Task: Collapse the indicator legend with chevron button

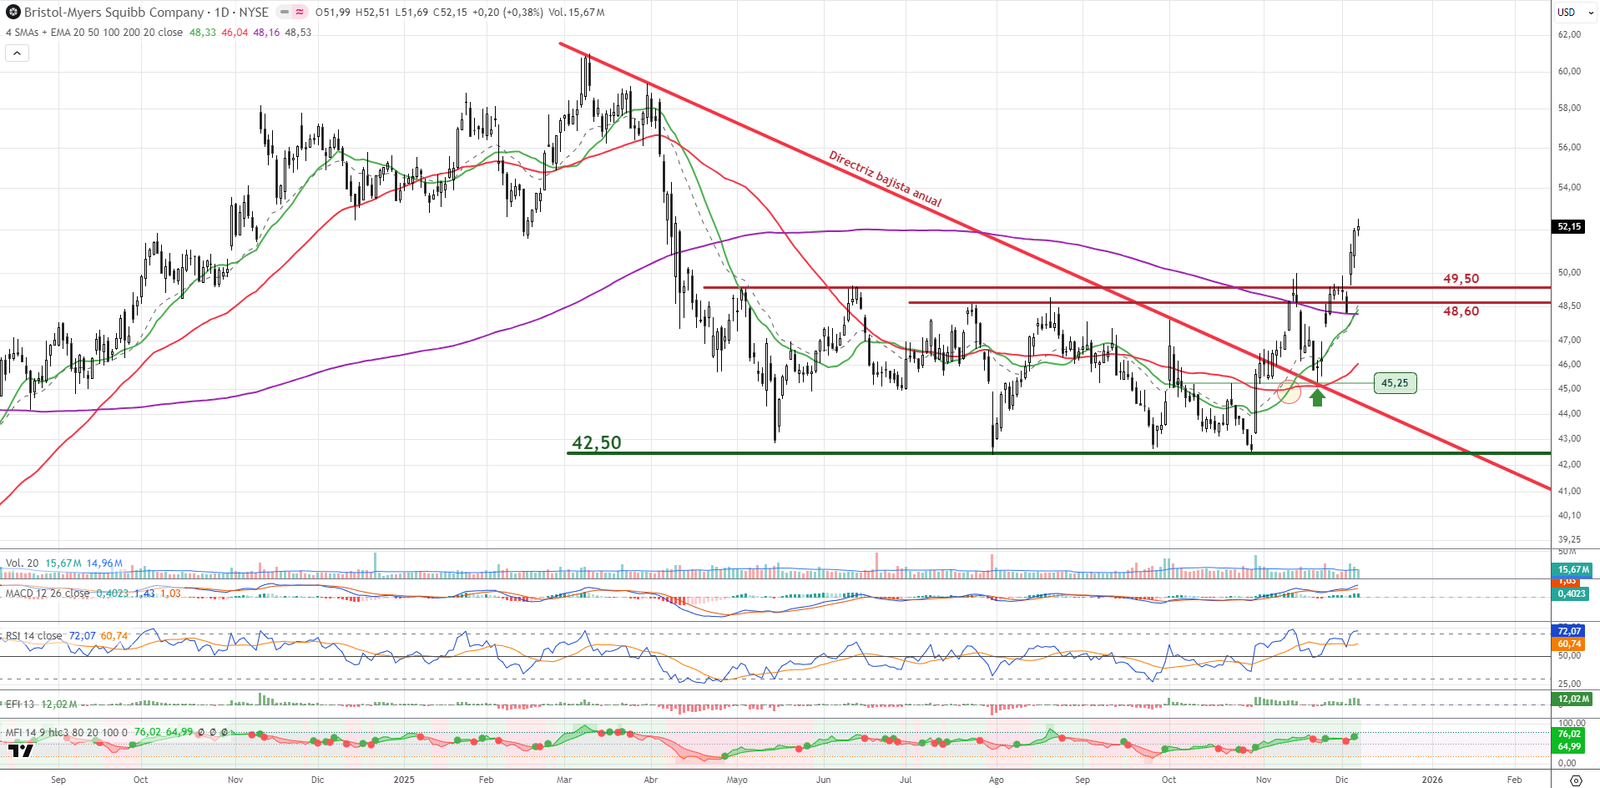Action: click(x=17, y=53)
